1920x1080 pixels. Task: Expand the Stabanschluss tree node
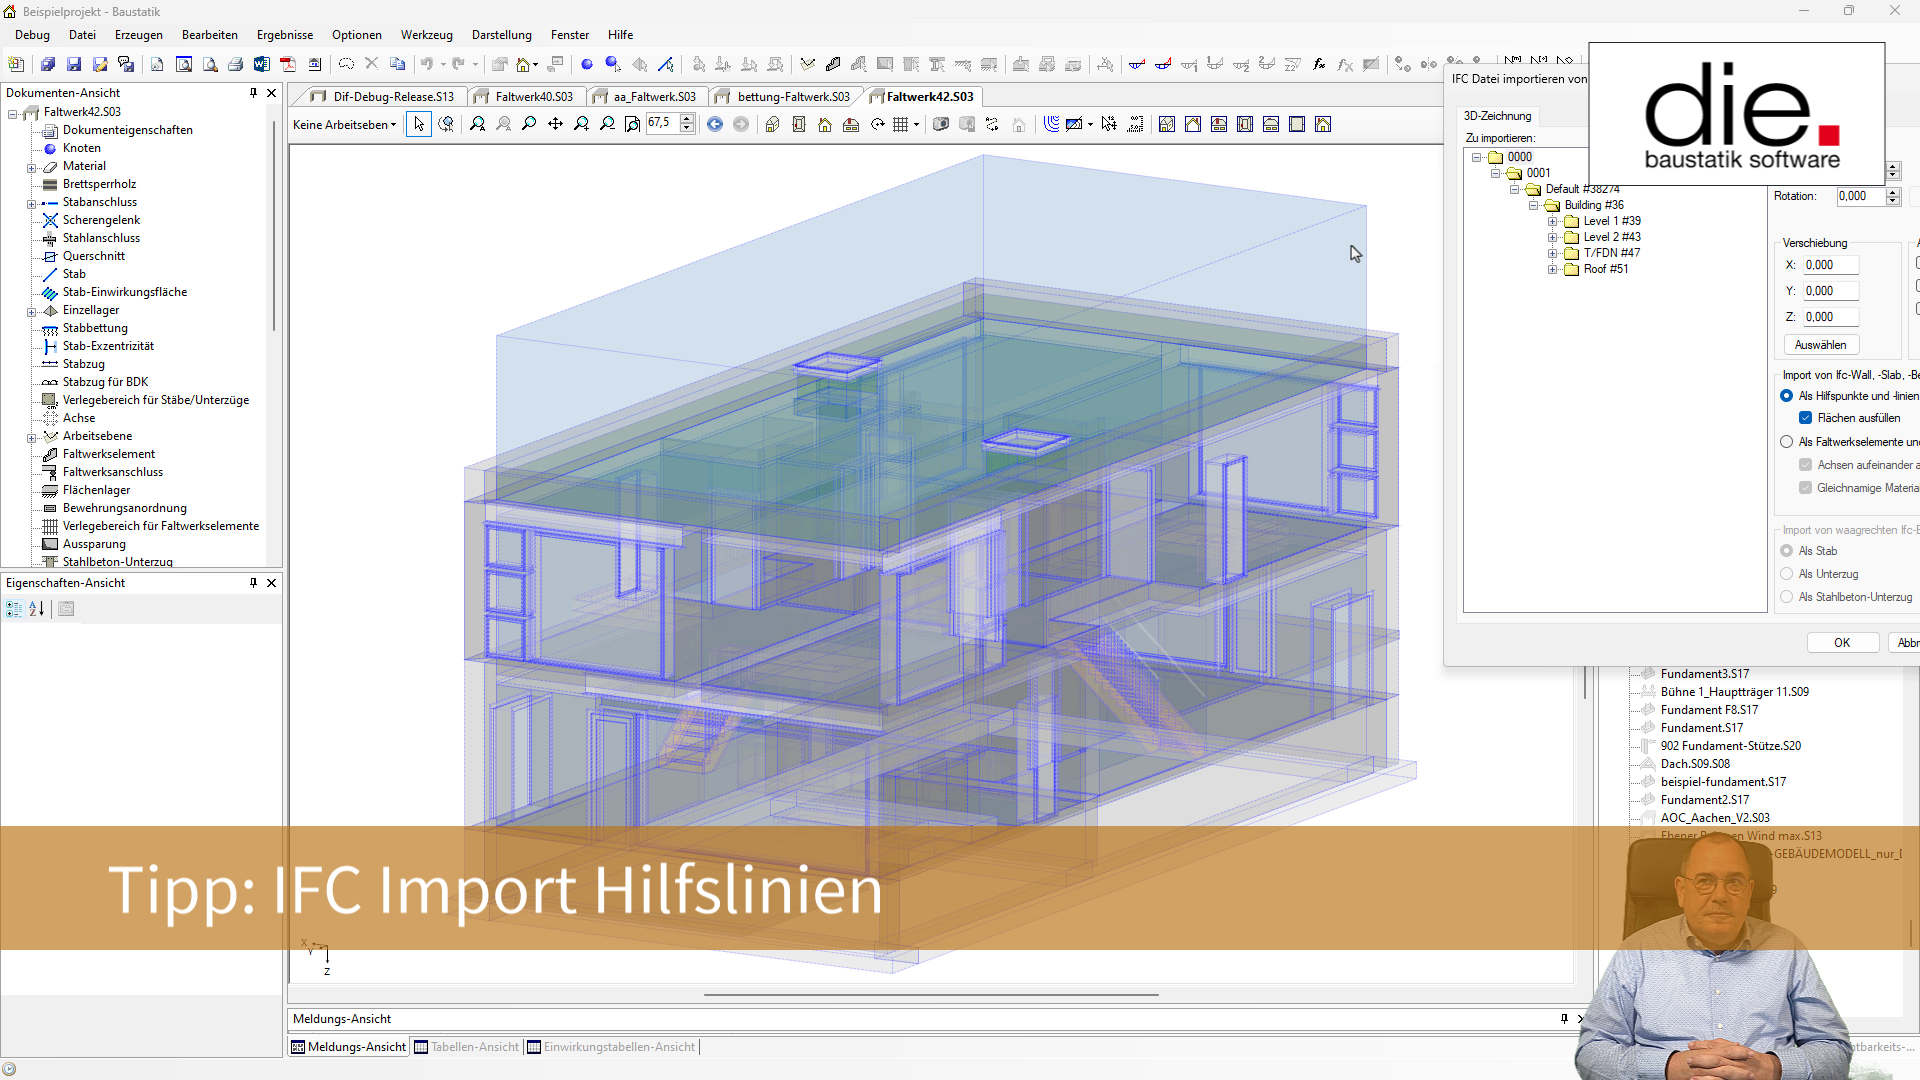tap(31, 203)
